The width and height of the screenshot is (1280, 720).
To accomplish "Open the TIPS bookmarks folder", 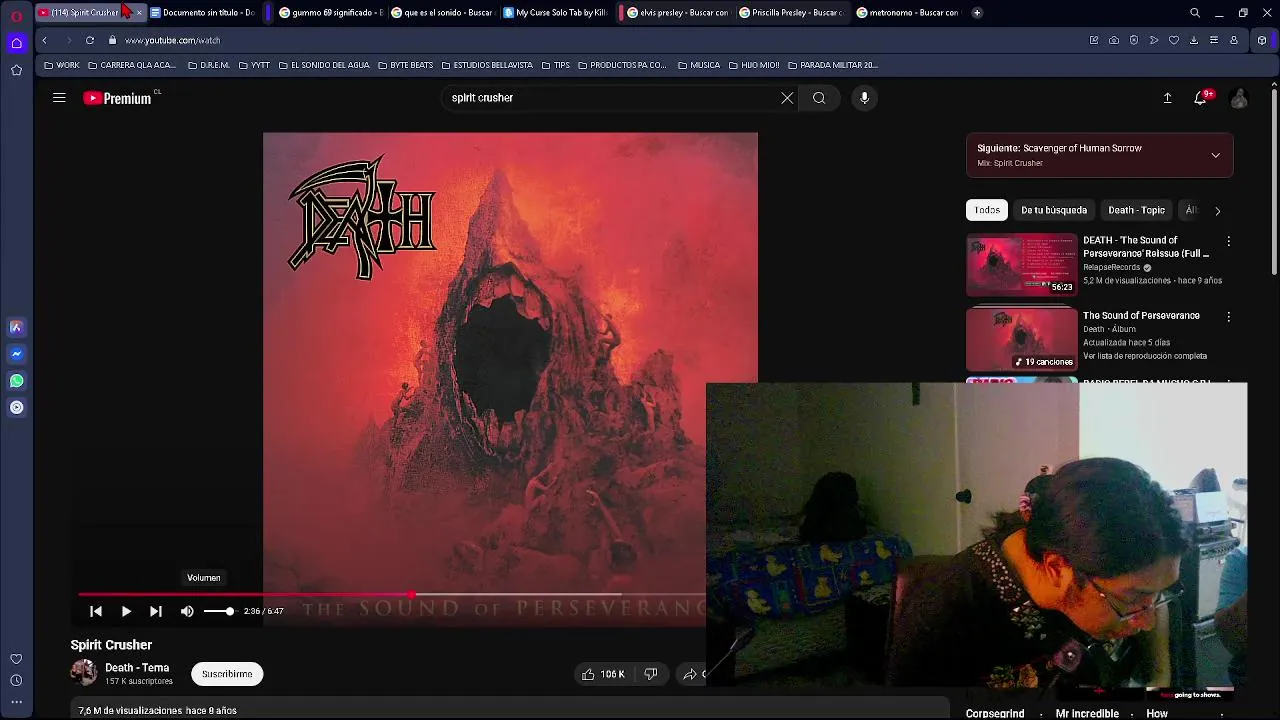I will pos(555,65).
